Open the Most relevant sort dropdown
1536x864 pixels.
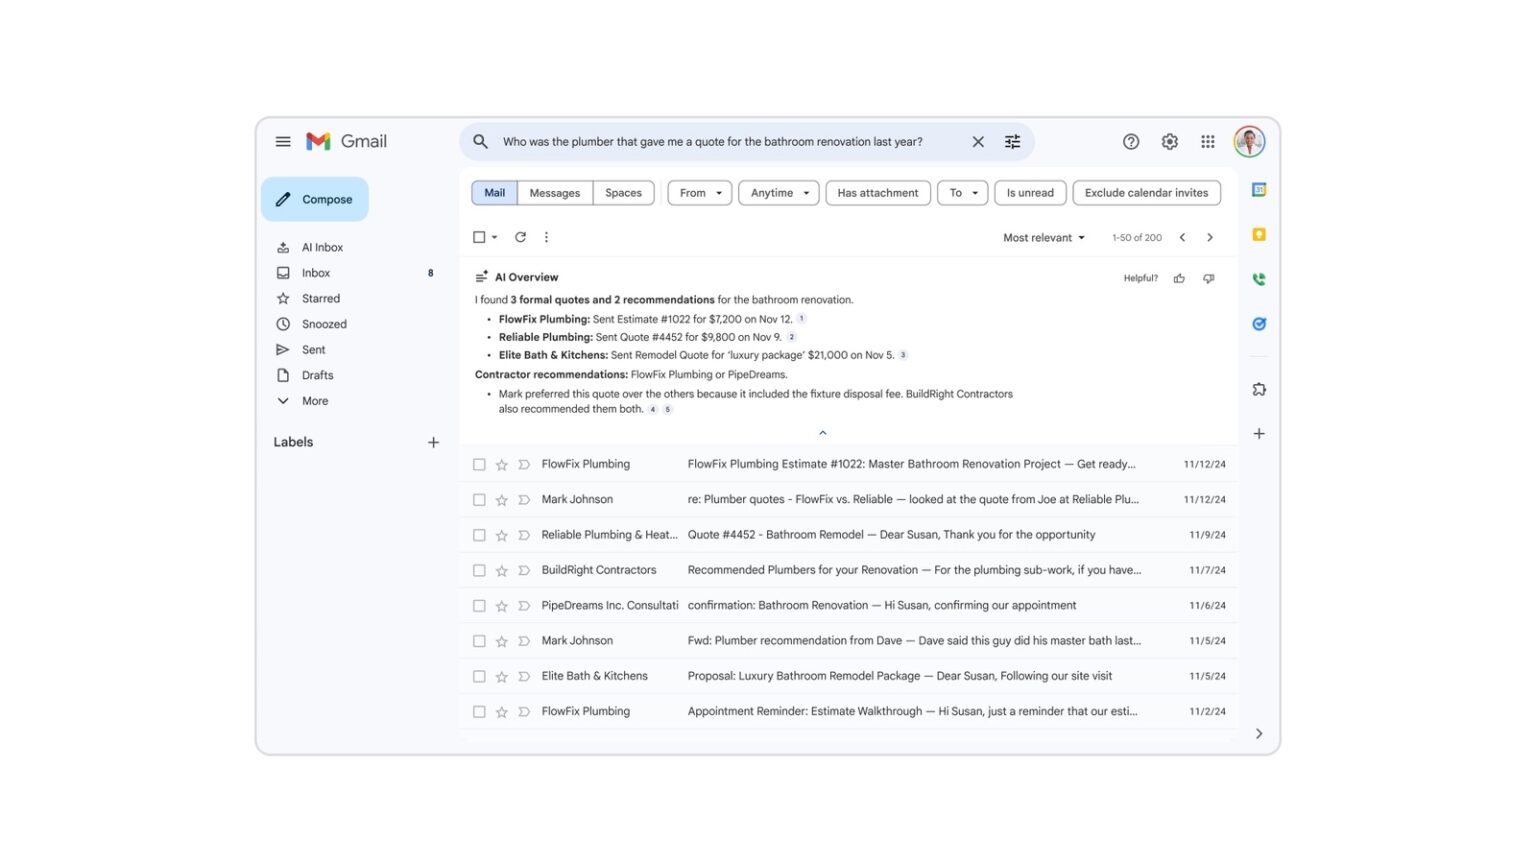pos(1043,237)
